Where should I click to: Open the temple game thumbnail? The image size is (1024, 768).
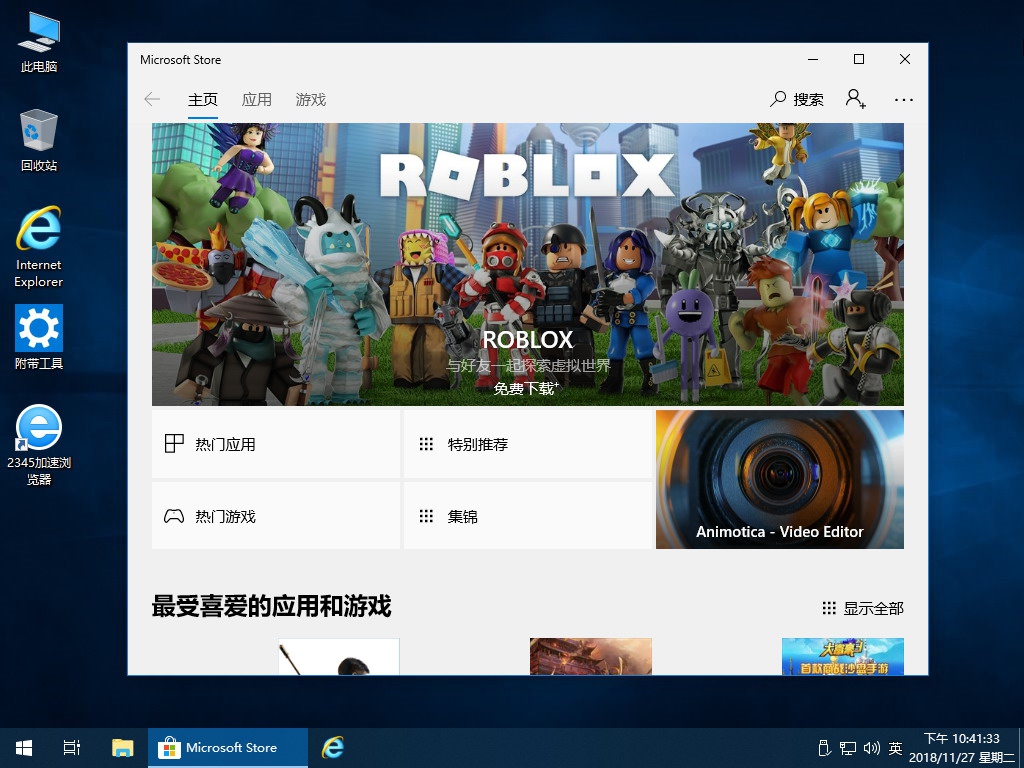coord(590,656)
